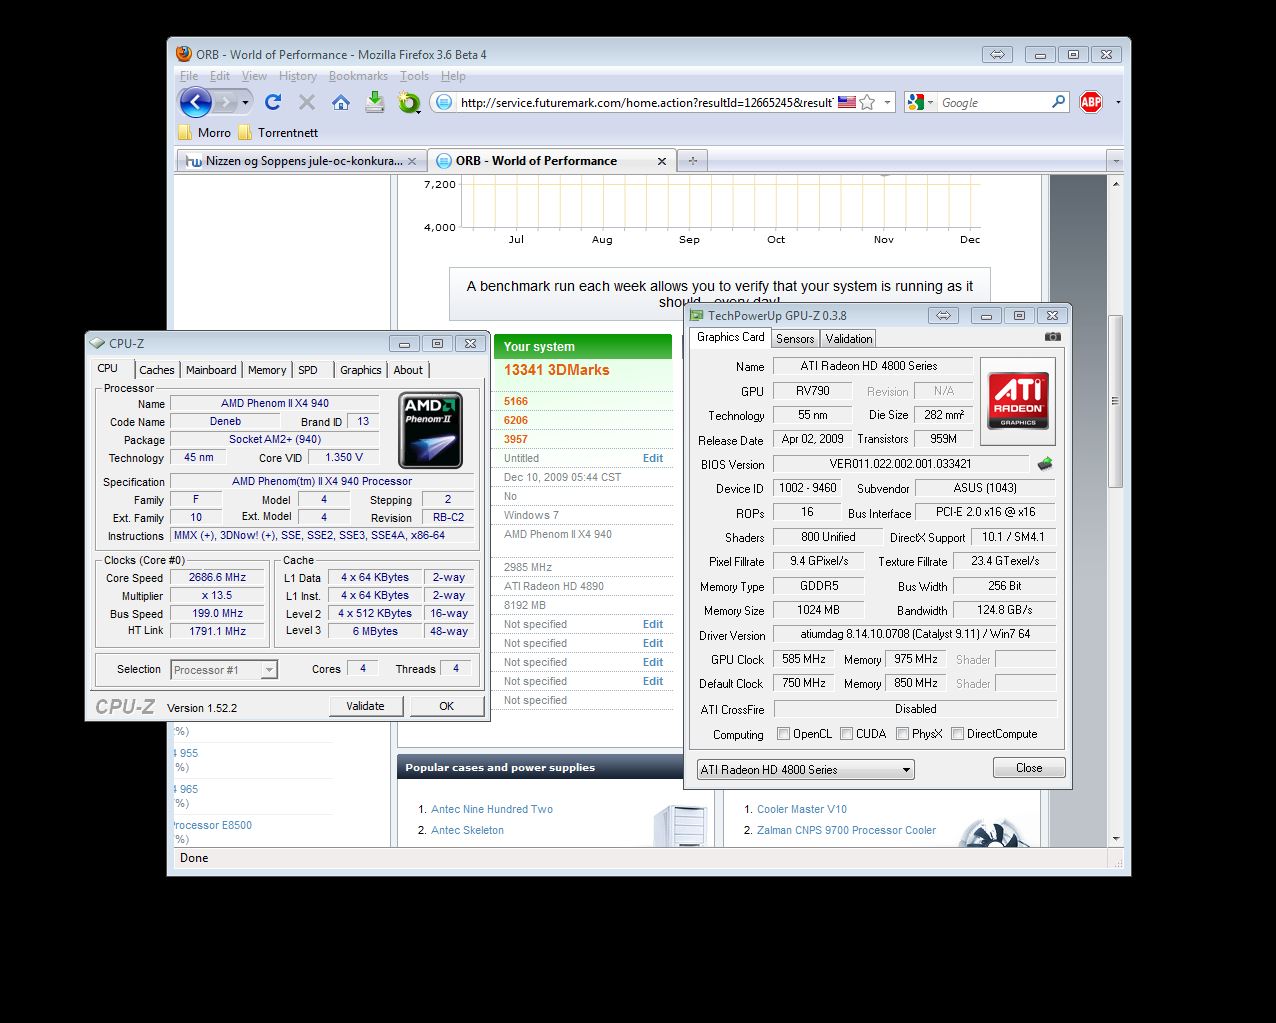
Task: Click the Edit link next to Untitled
Action: click(x=653, y=458)
